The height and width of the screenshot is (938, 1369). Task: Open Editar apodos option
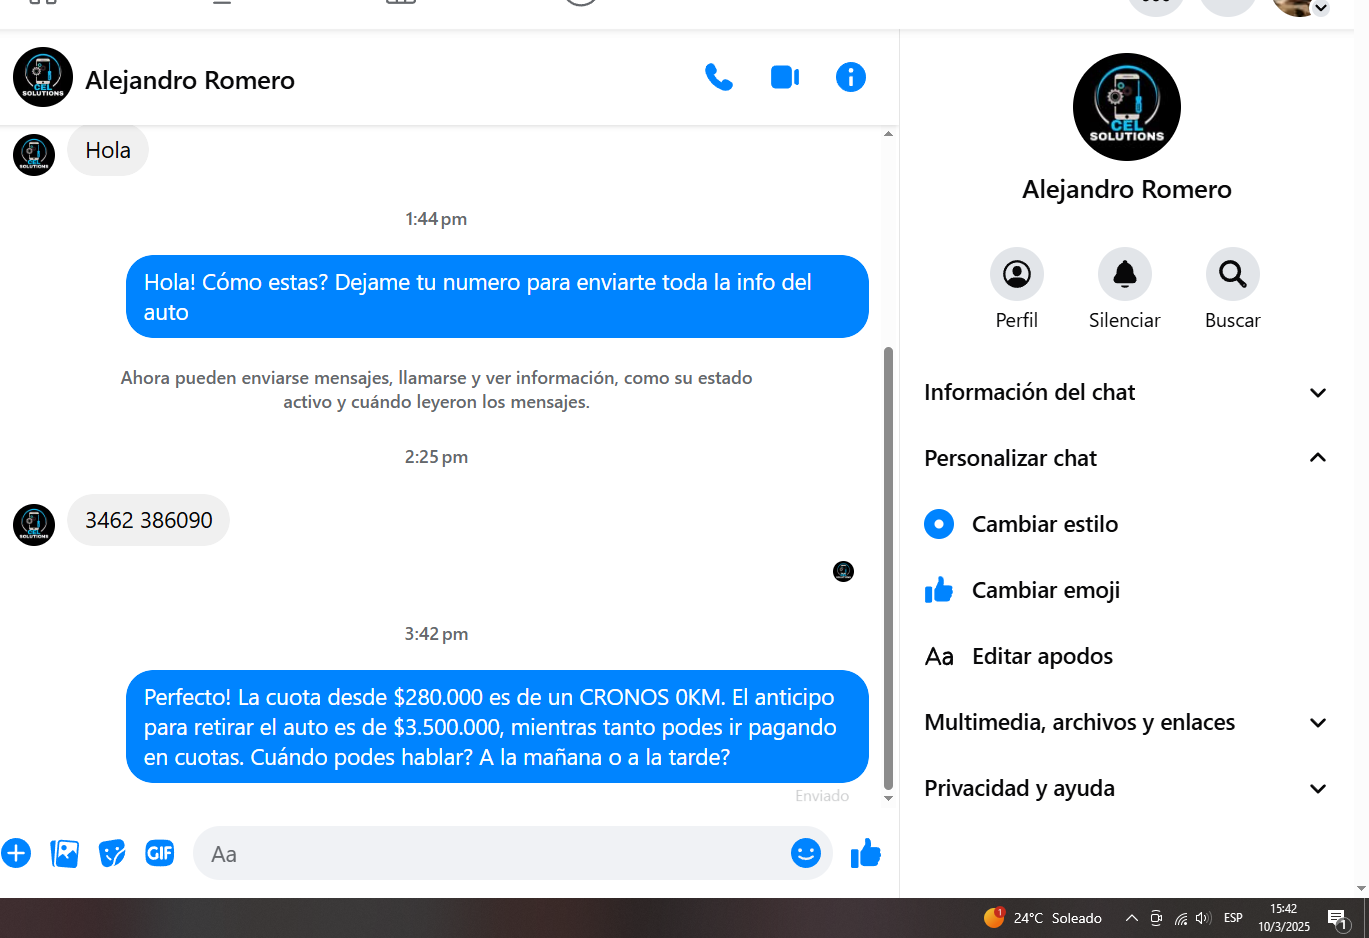(1126, 656)
